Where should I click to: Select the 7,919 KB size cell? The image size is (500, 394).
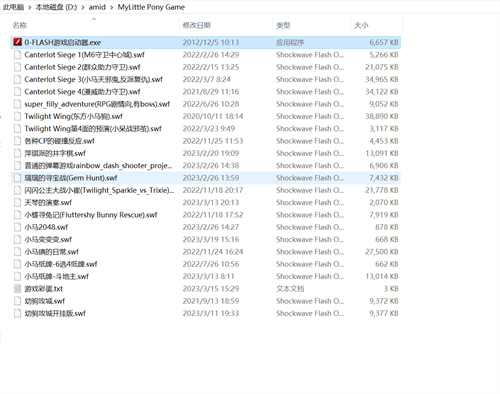point(384,215)
